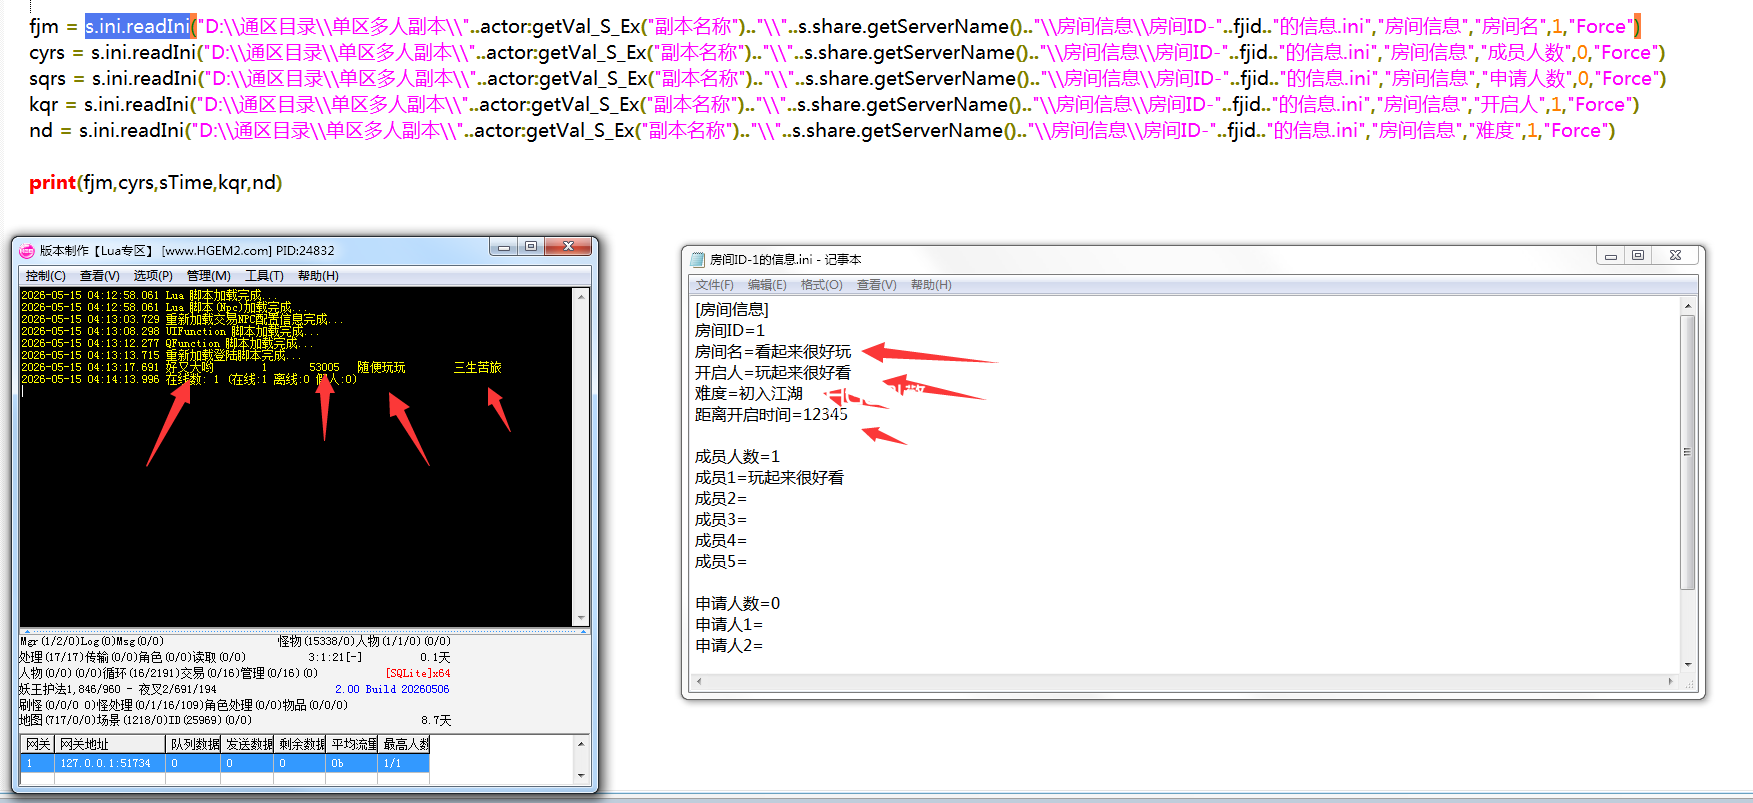This screenshot has width=1753, height=803.
Task: Click 网关地址 column header
Action: point(109,744)
